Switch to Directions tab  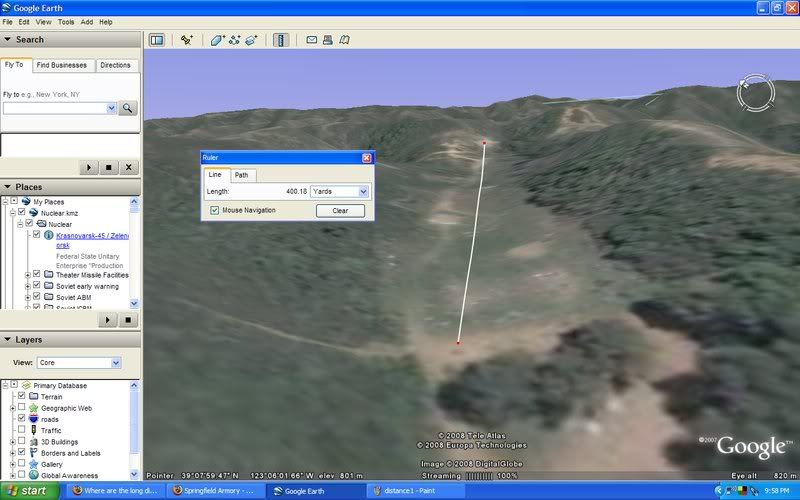(115, 65)
